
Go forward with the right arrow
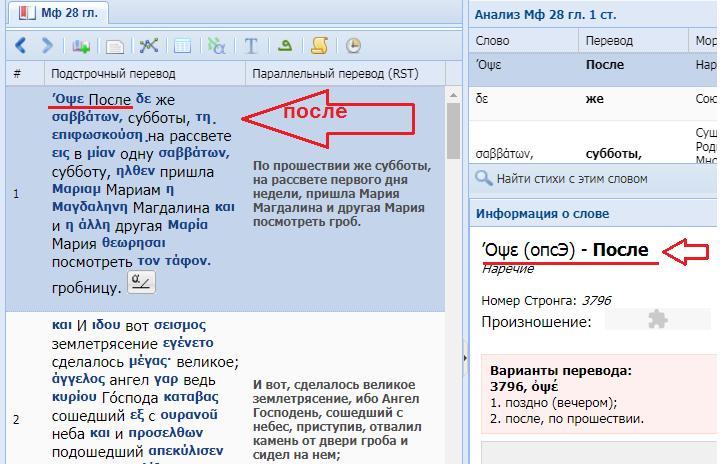pos(46,46)
